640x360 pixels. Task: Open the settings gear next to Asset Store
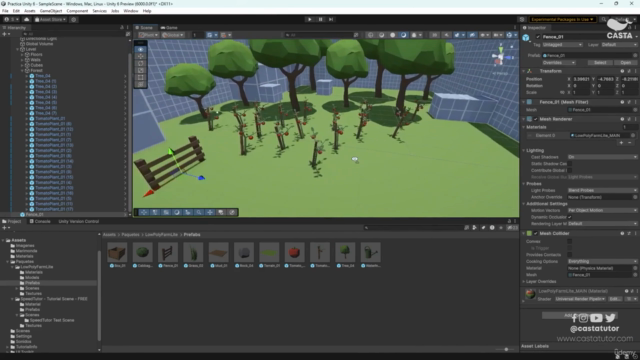[74, 19]
